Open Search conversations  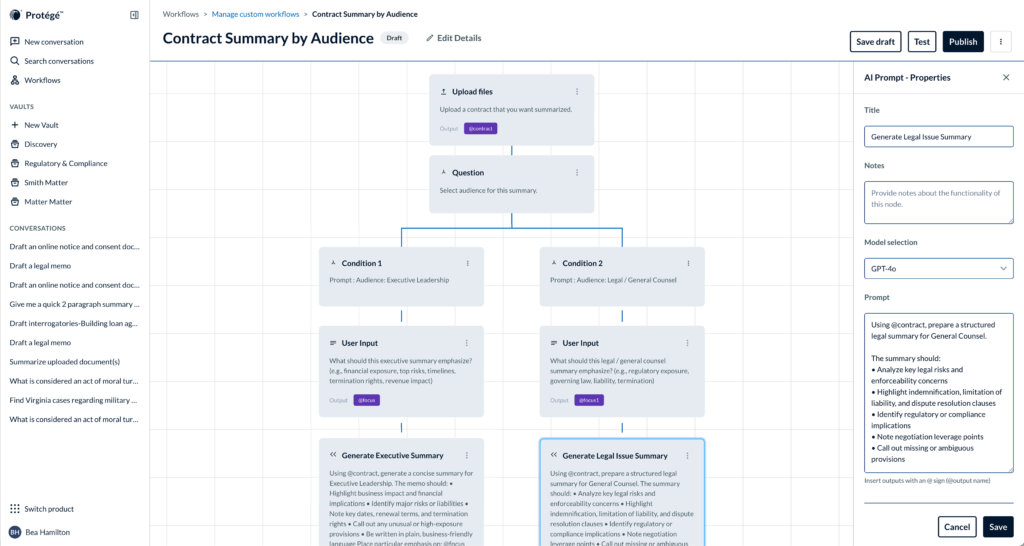[x=59, y=61]
